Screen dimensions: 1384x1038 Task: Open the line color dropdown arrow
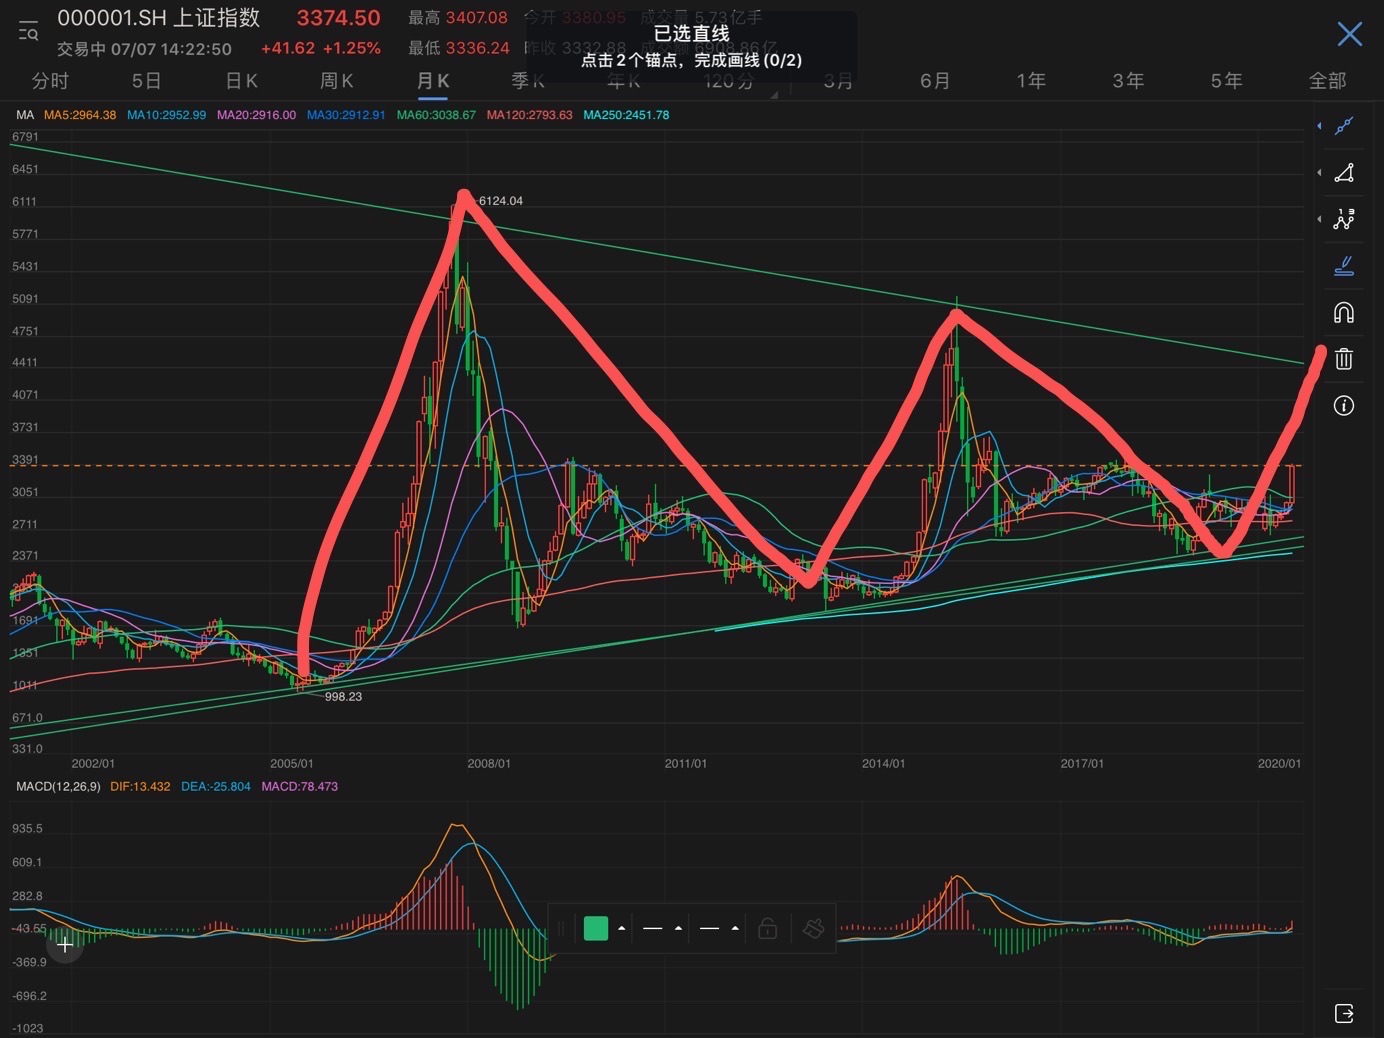[622, 929]
